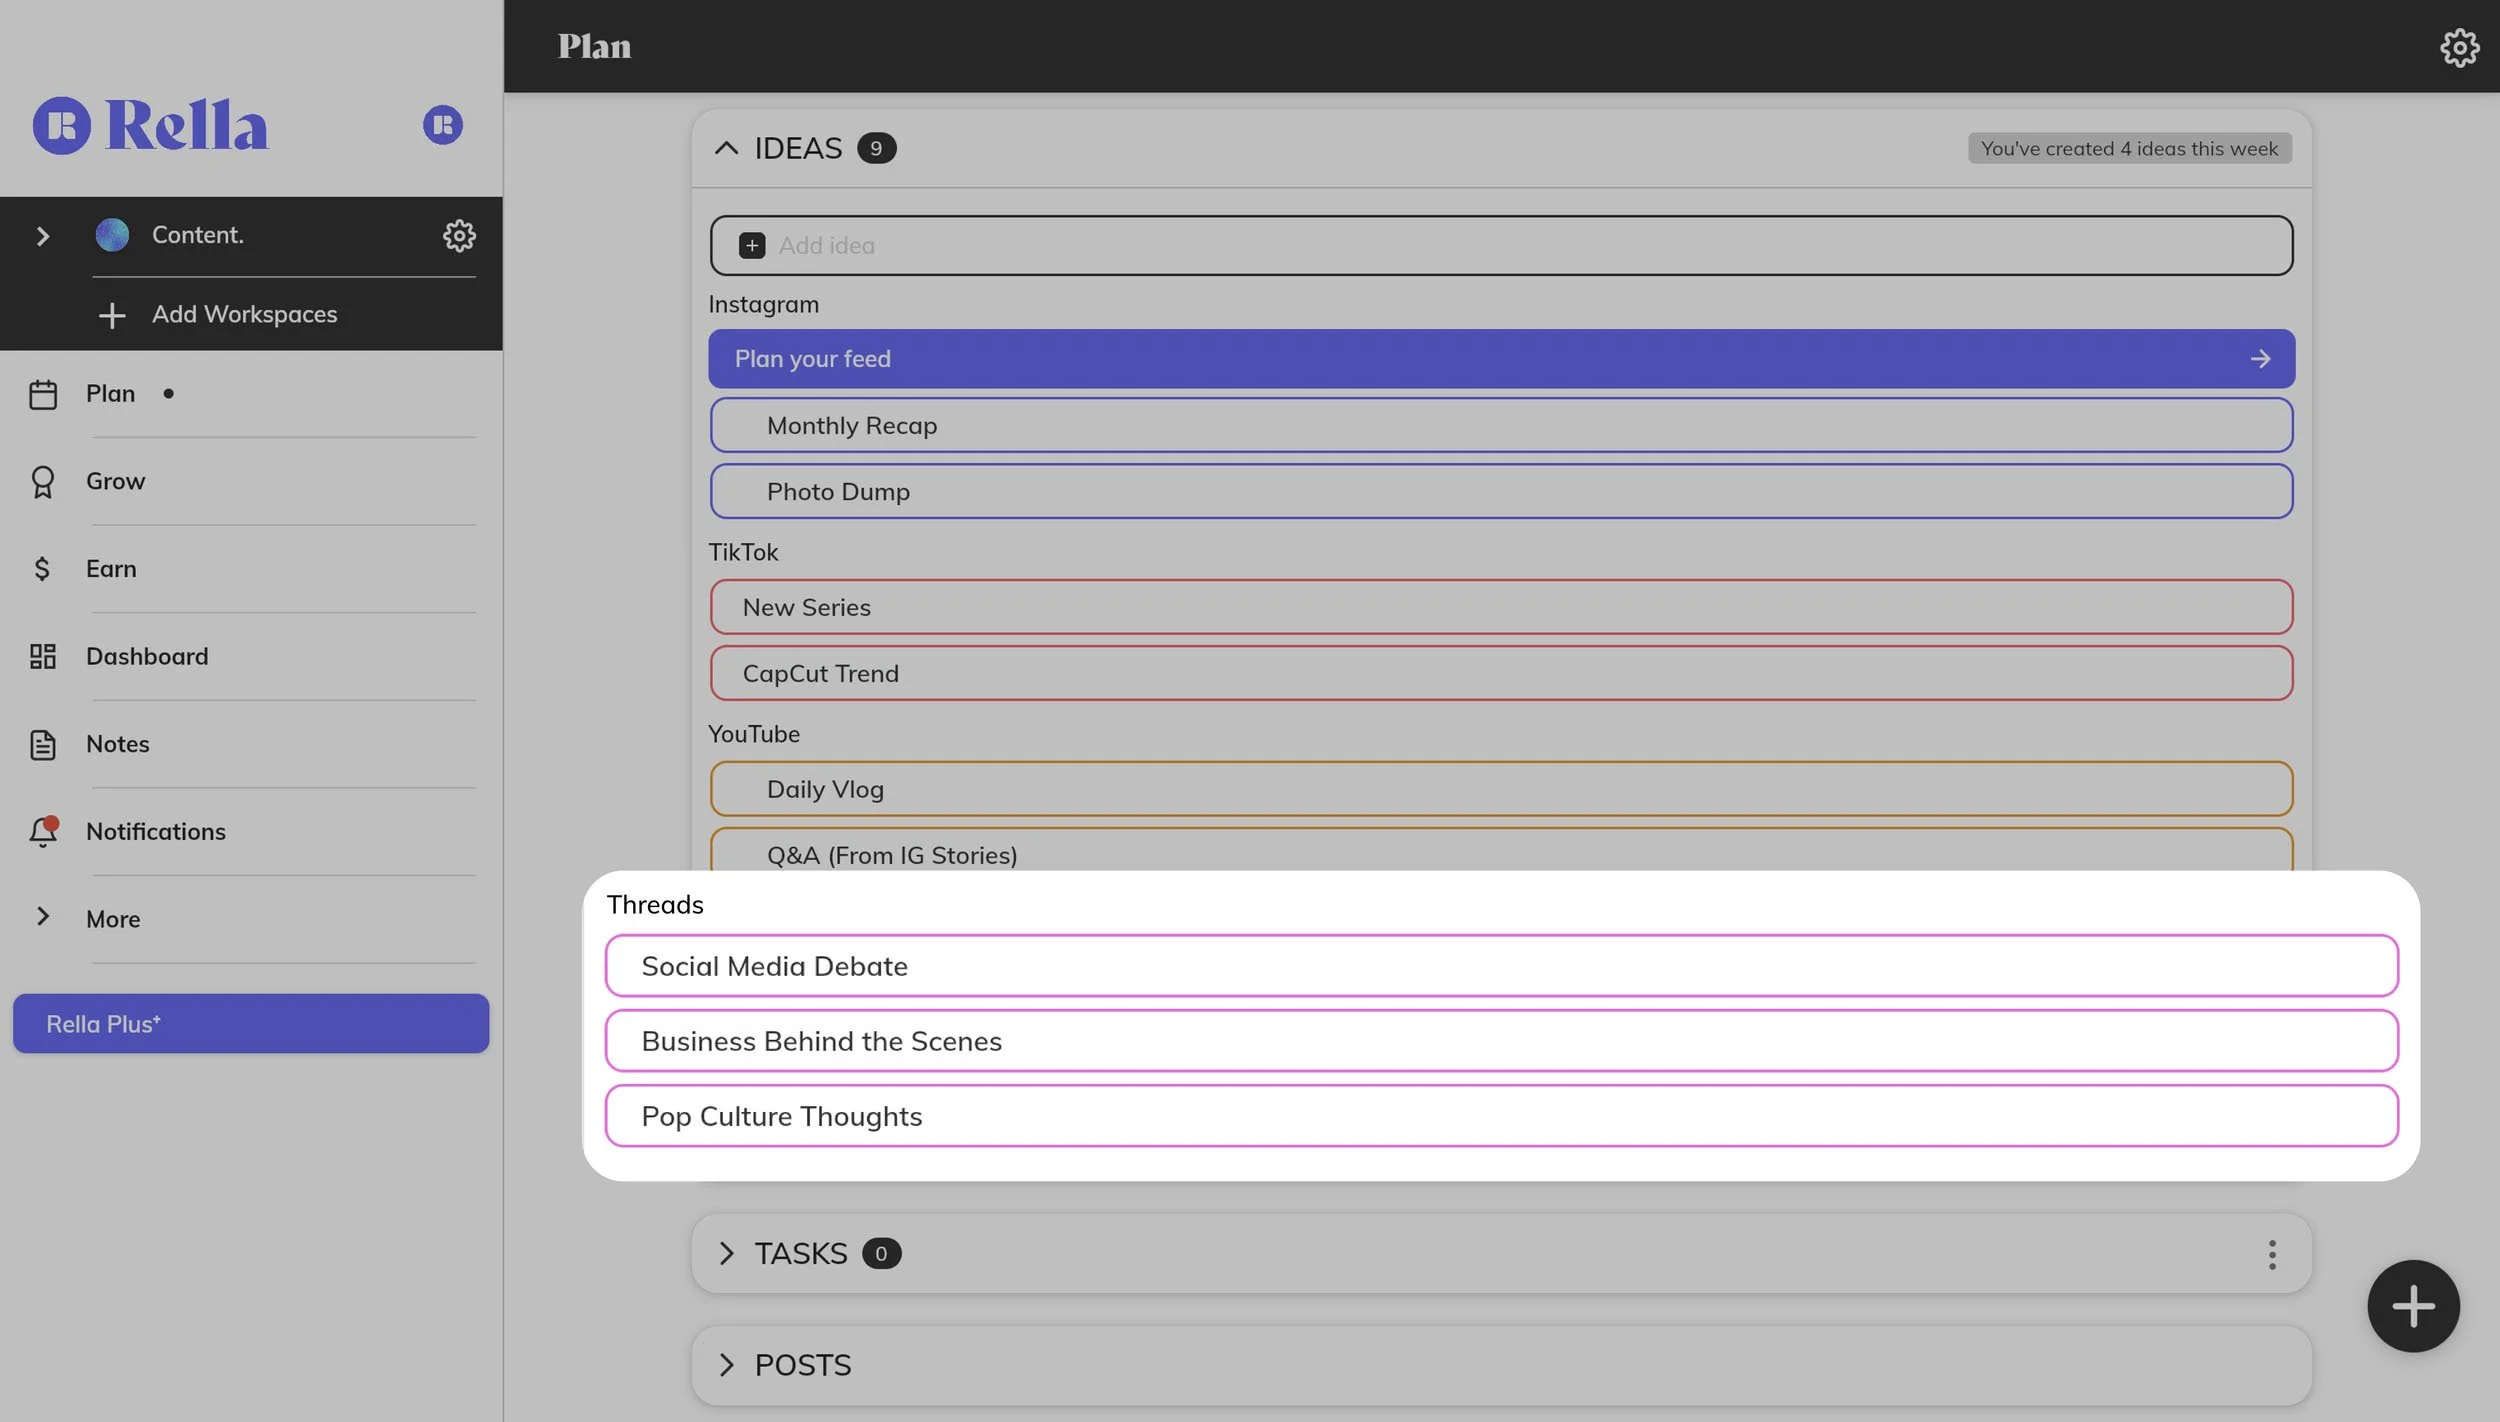Viewport: 2500px width, 1422px height.
Task: Select the Content. workspace name
Action: tap(198, 235)
